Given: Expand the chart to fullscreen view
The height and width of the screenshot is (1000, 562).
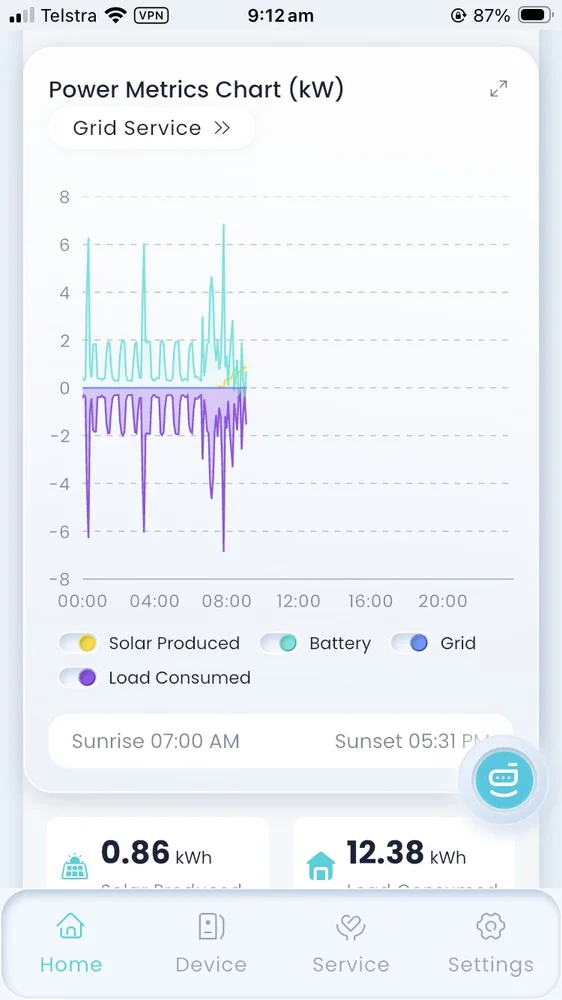Looking at the screenshot, I should click(498, 89).
